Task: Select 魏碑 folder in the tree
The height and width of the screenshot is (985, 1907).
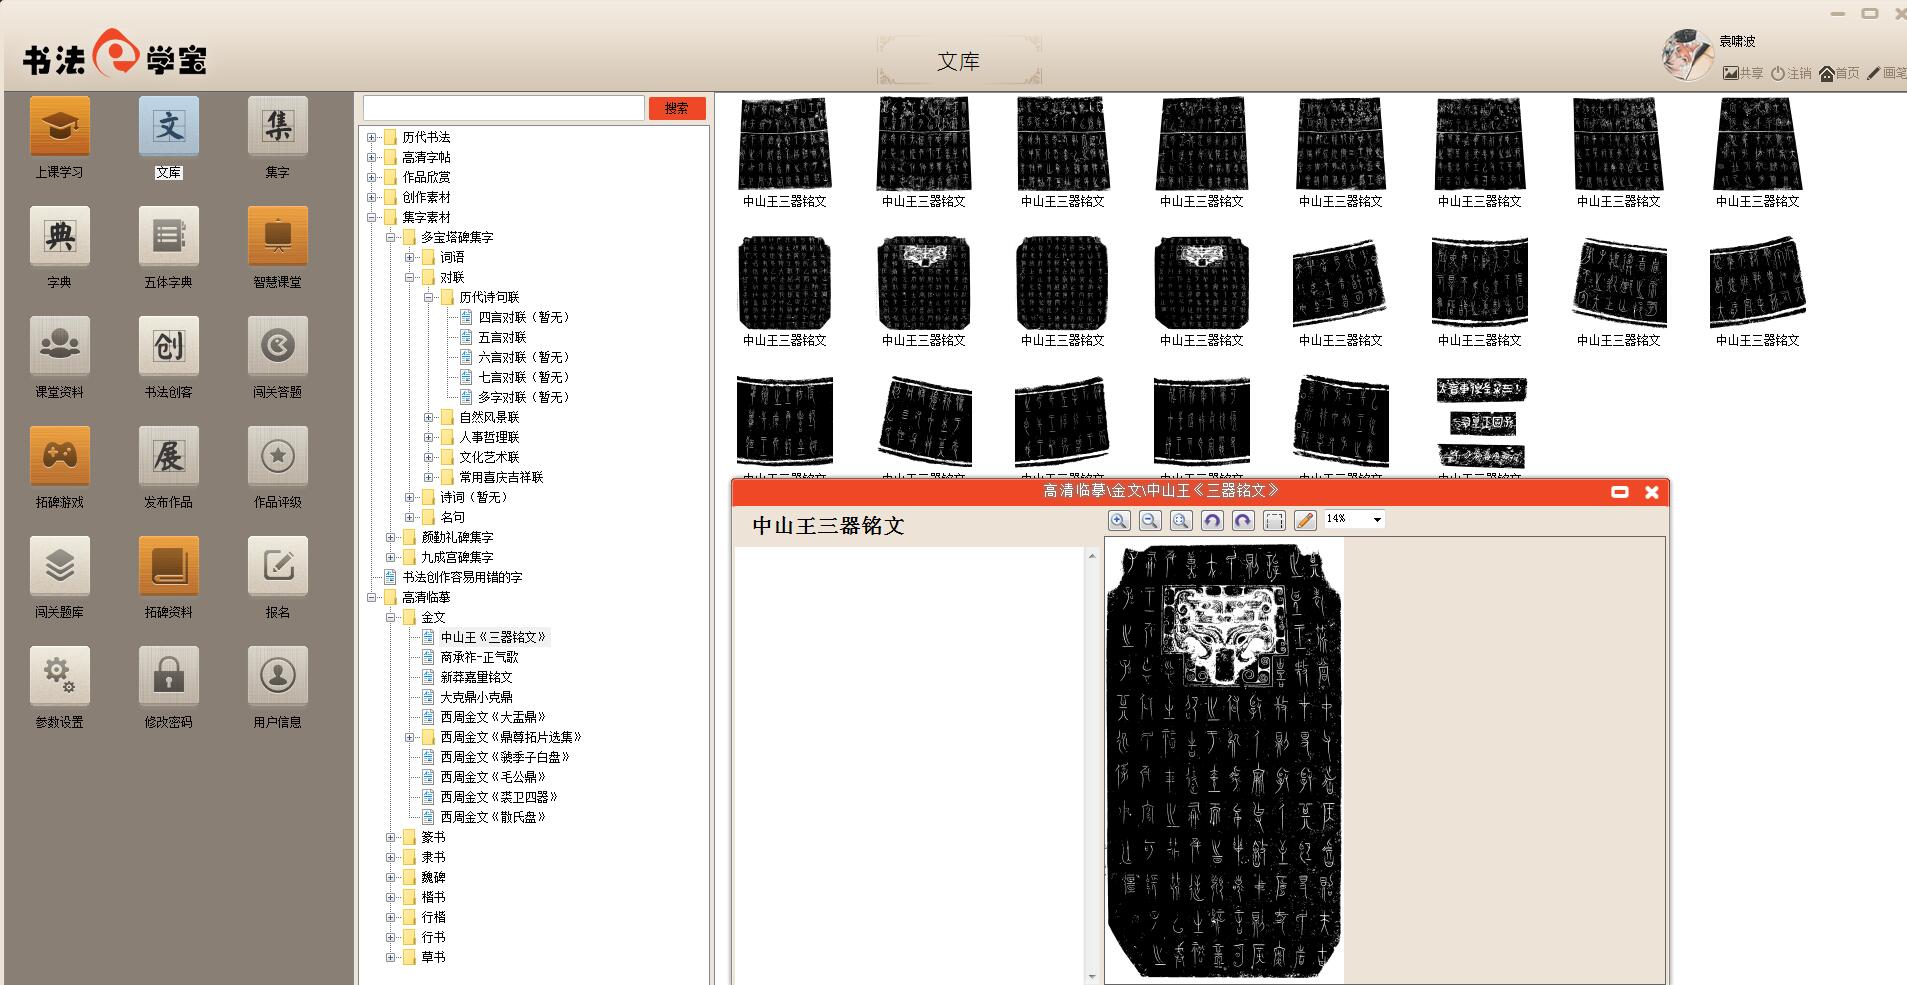Action: [x=433, y=877]
